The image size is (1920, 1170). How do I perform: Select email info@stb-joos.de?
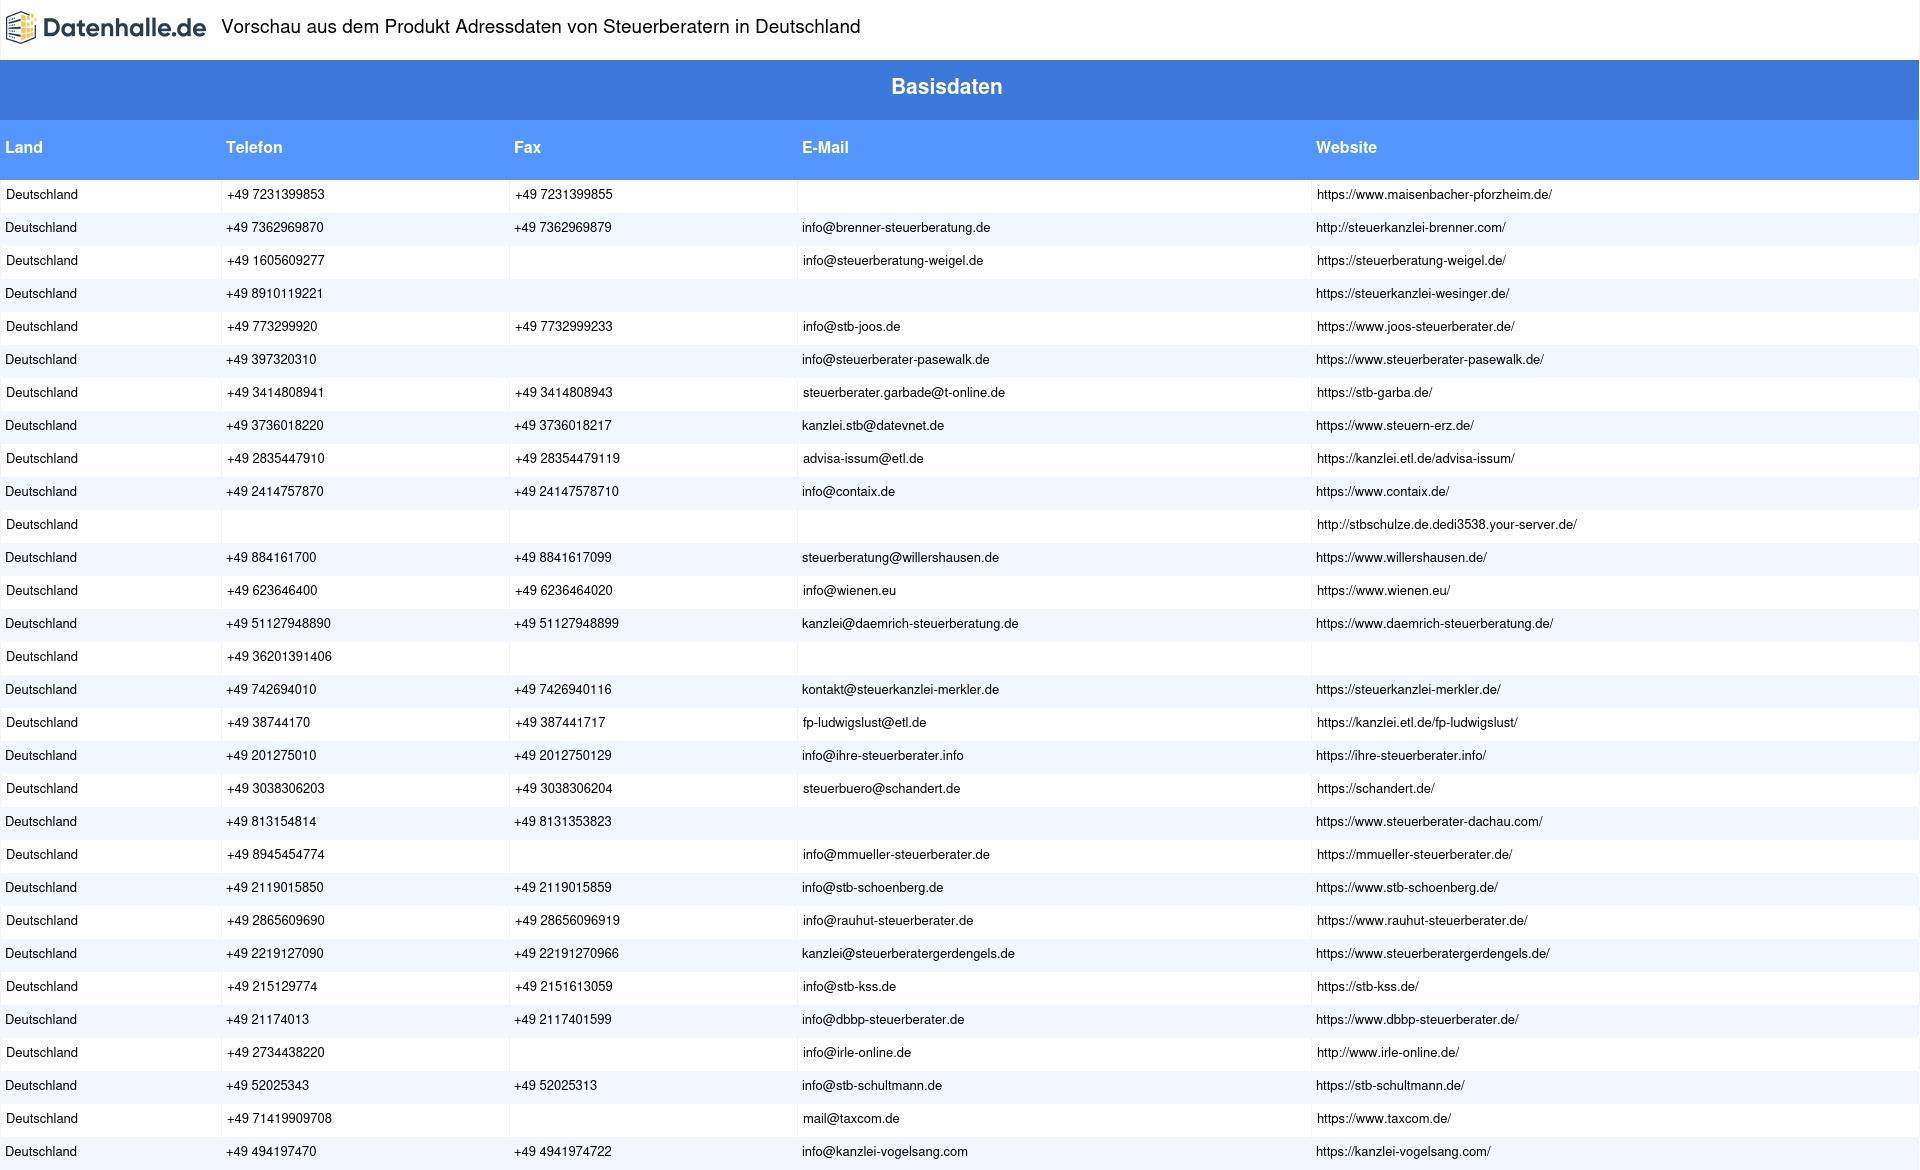tap(851, 327)
